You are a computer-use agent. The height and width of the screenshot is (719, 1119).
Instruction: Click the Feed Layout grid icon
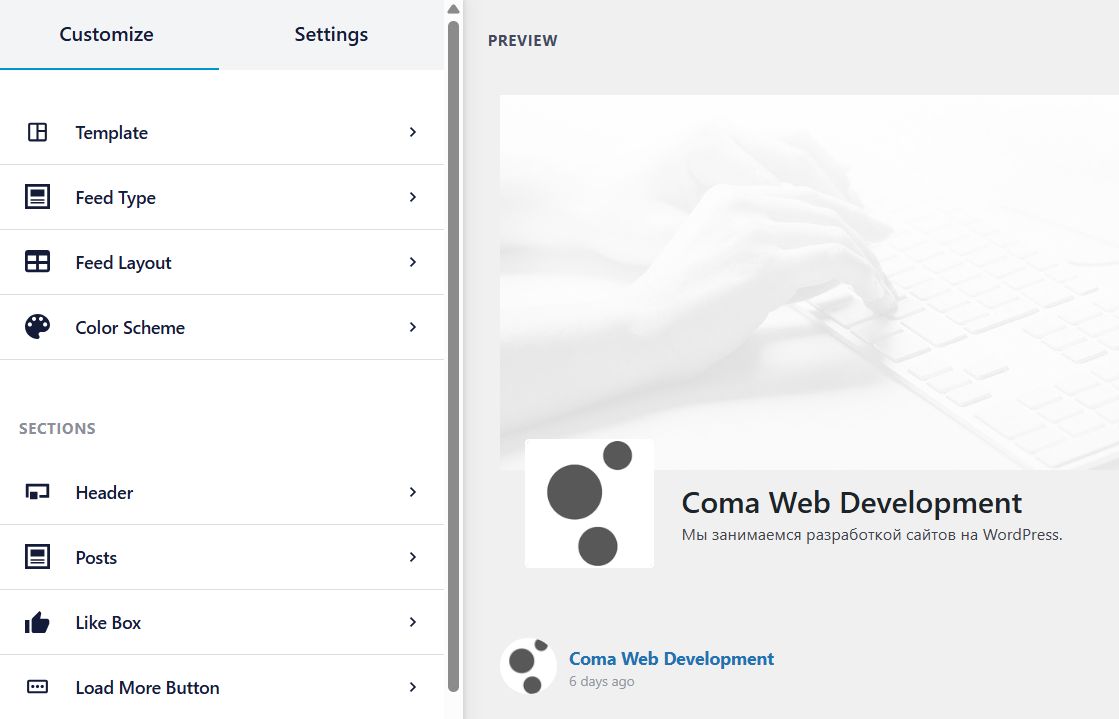(x=37, y=261)
